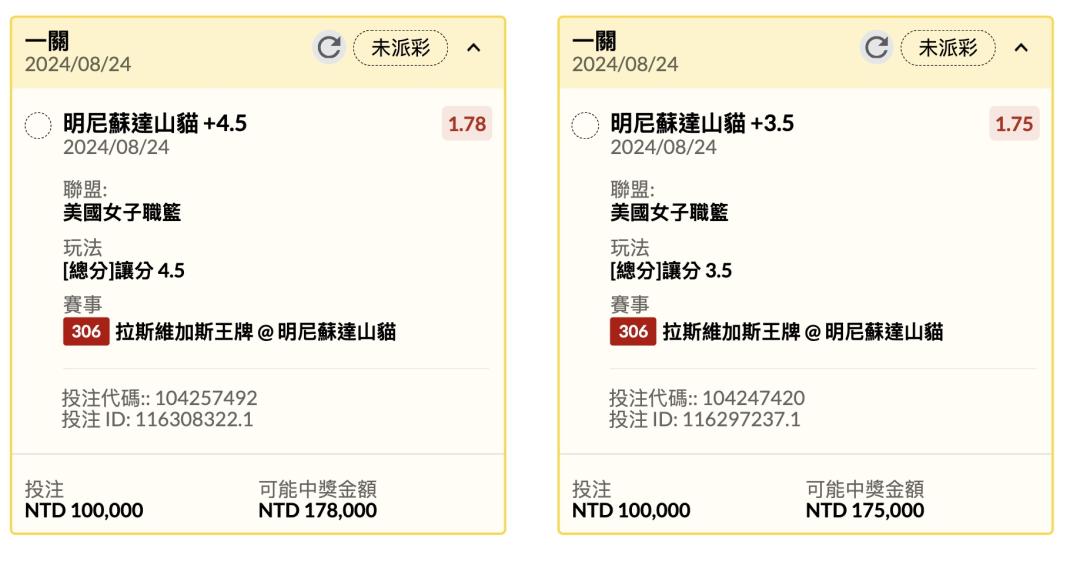Screen dimensions: 1080x565
Task: Collapse the right slip using chevron arrow
Action: (x=1021, y=48)
